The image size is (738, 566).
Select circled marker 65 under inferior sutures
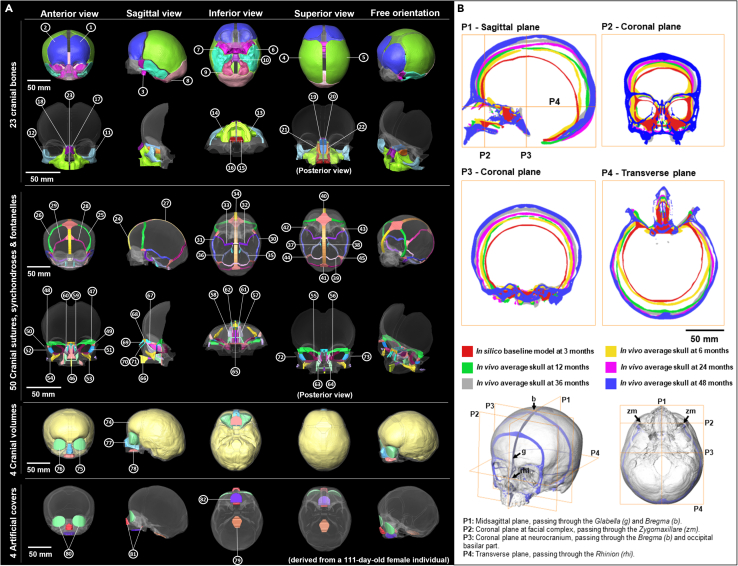pos(235,372)
